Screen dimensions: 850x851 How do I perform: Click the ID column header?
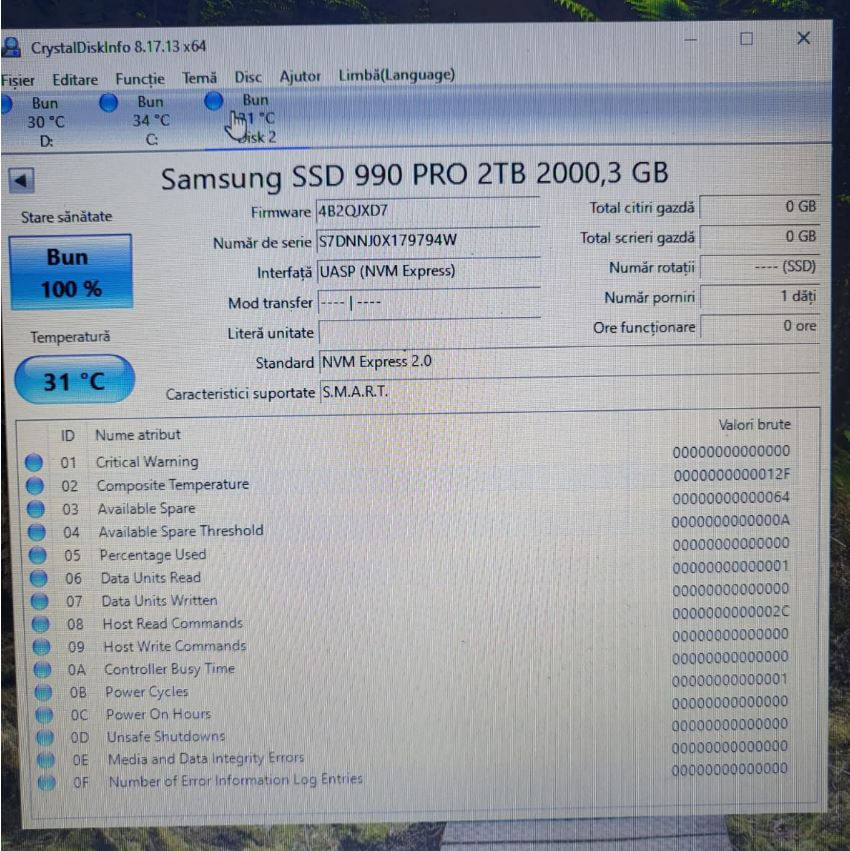click(67, 436)
